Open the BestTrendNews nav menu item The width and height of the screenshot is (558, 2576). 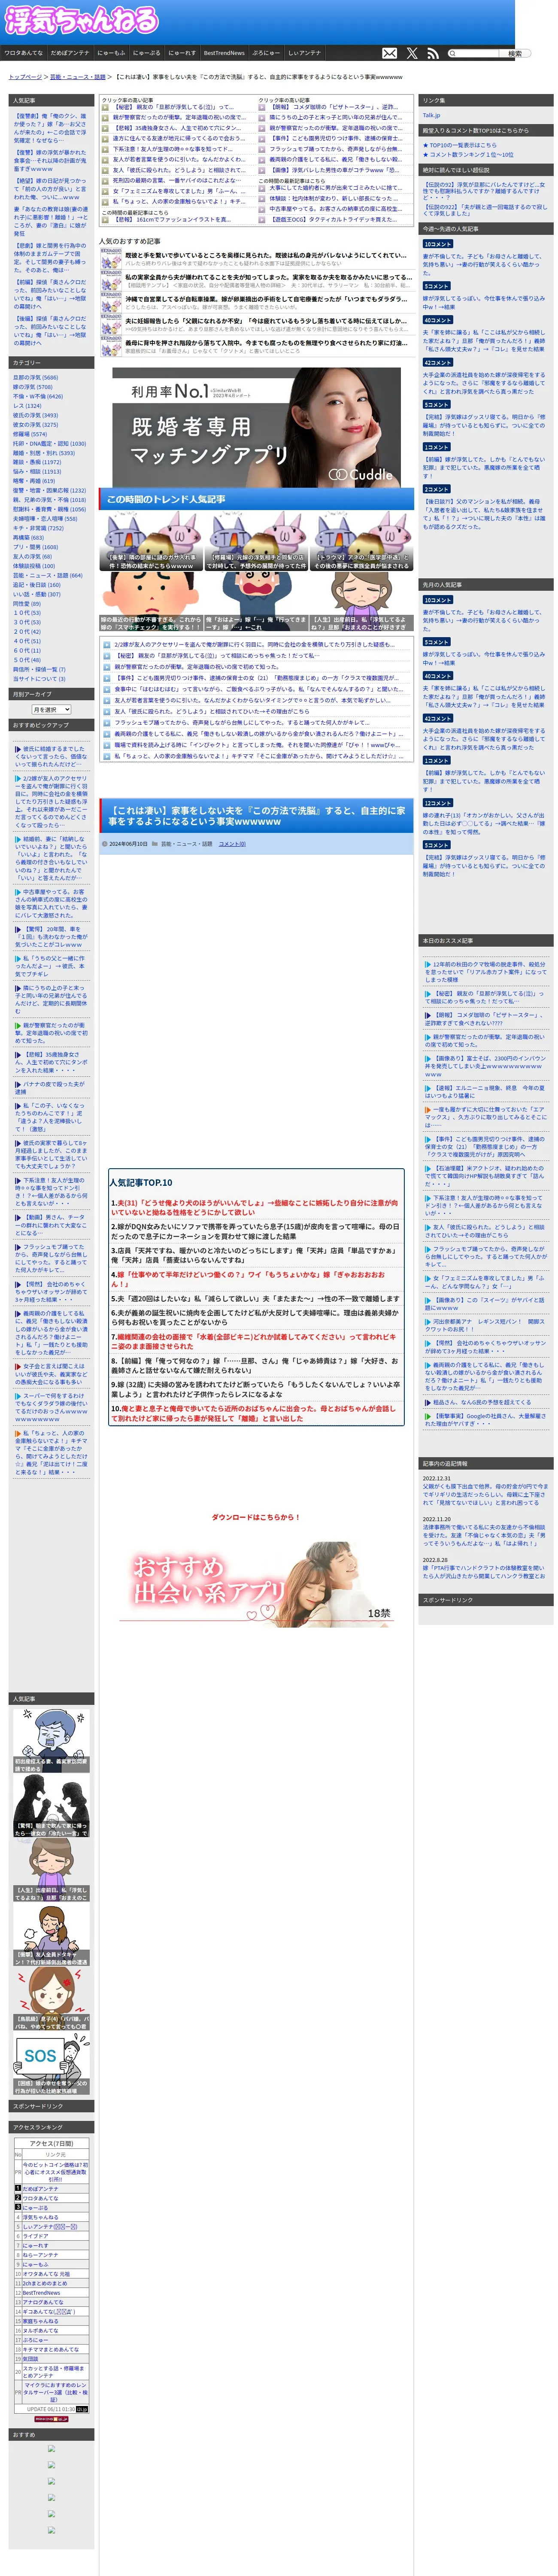(x=224, y=53)
